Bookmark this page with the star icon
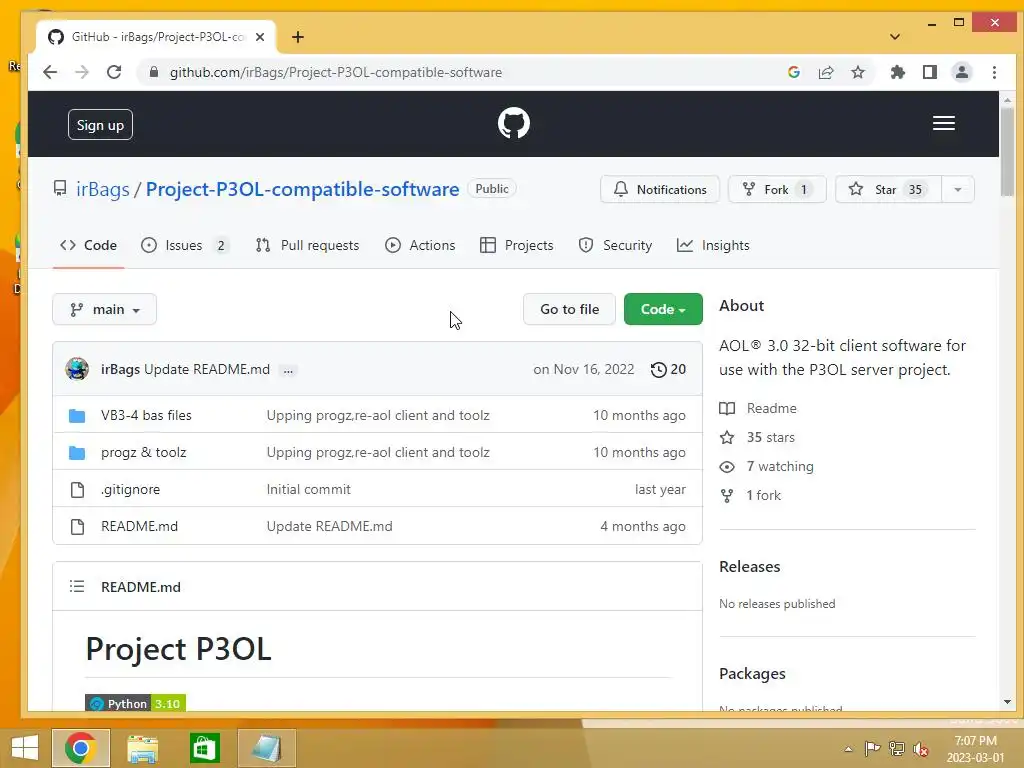1024x768 pixels. (x=857, y=72)
